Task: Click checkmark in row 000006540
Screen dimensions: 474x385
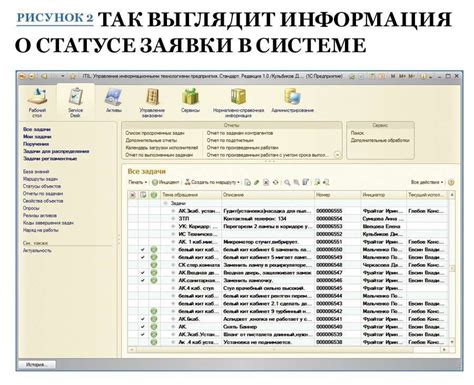Action: click(x=143, y=327)
